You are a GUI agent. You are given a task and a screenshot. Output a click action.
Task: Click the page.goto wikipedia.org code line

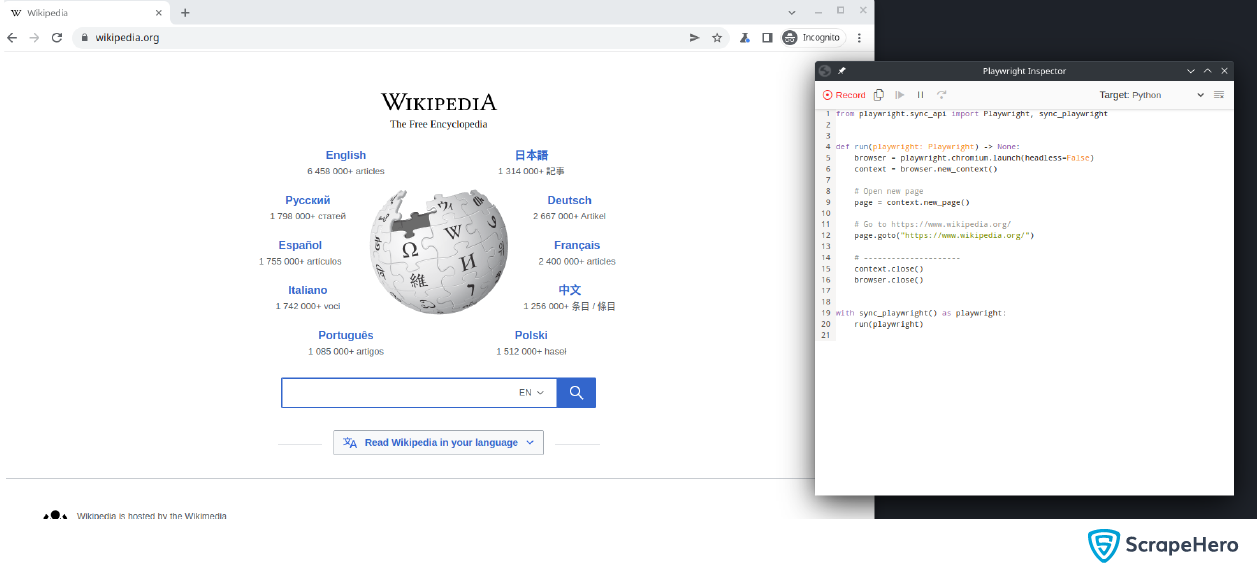tap(944, 235)
